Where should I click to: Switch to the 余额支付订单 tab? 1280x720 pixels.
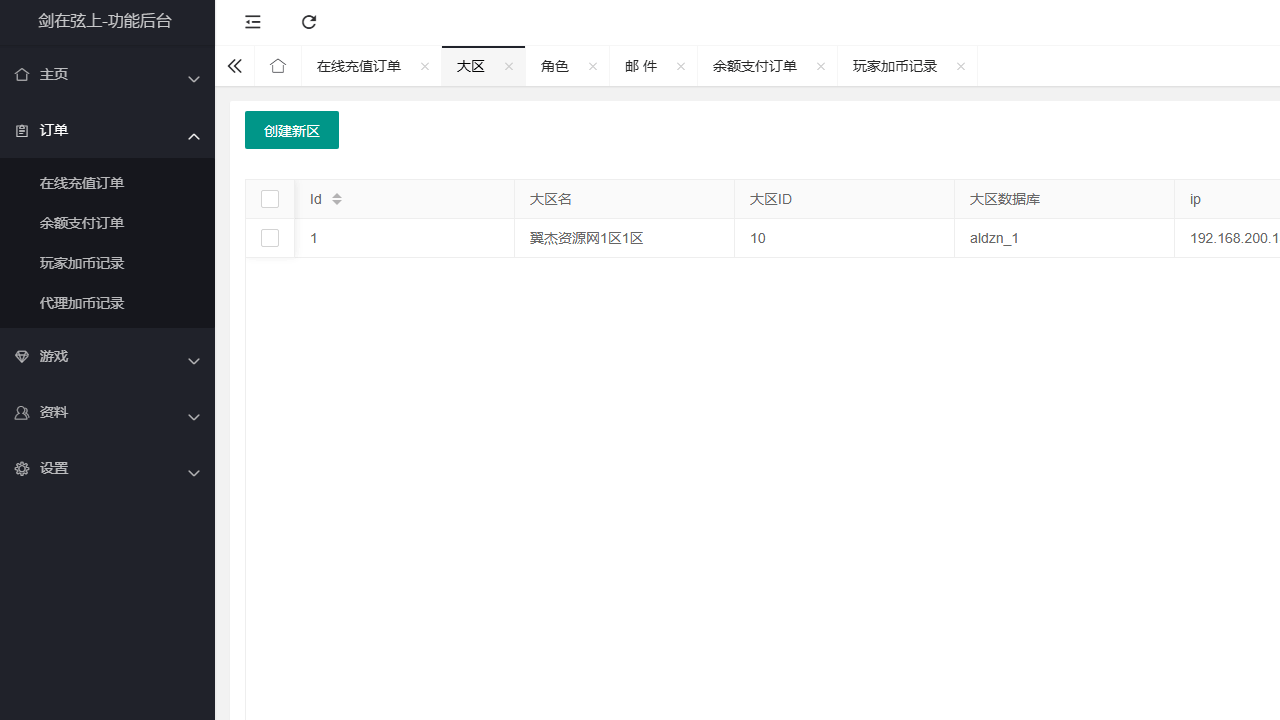(755, 66)
